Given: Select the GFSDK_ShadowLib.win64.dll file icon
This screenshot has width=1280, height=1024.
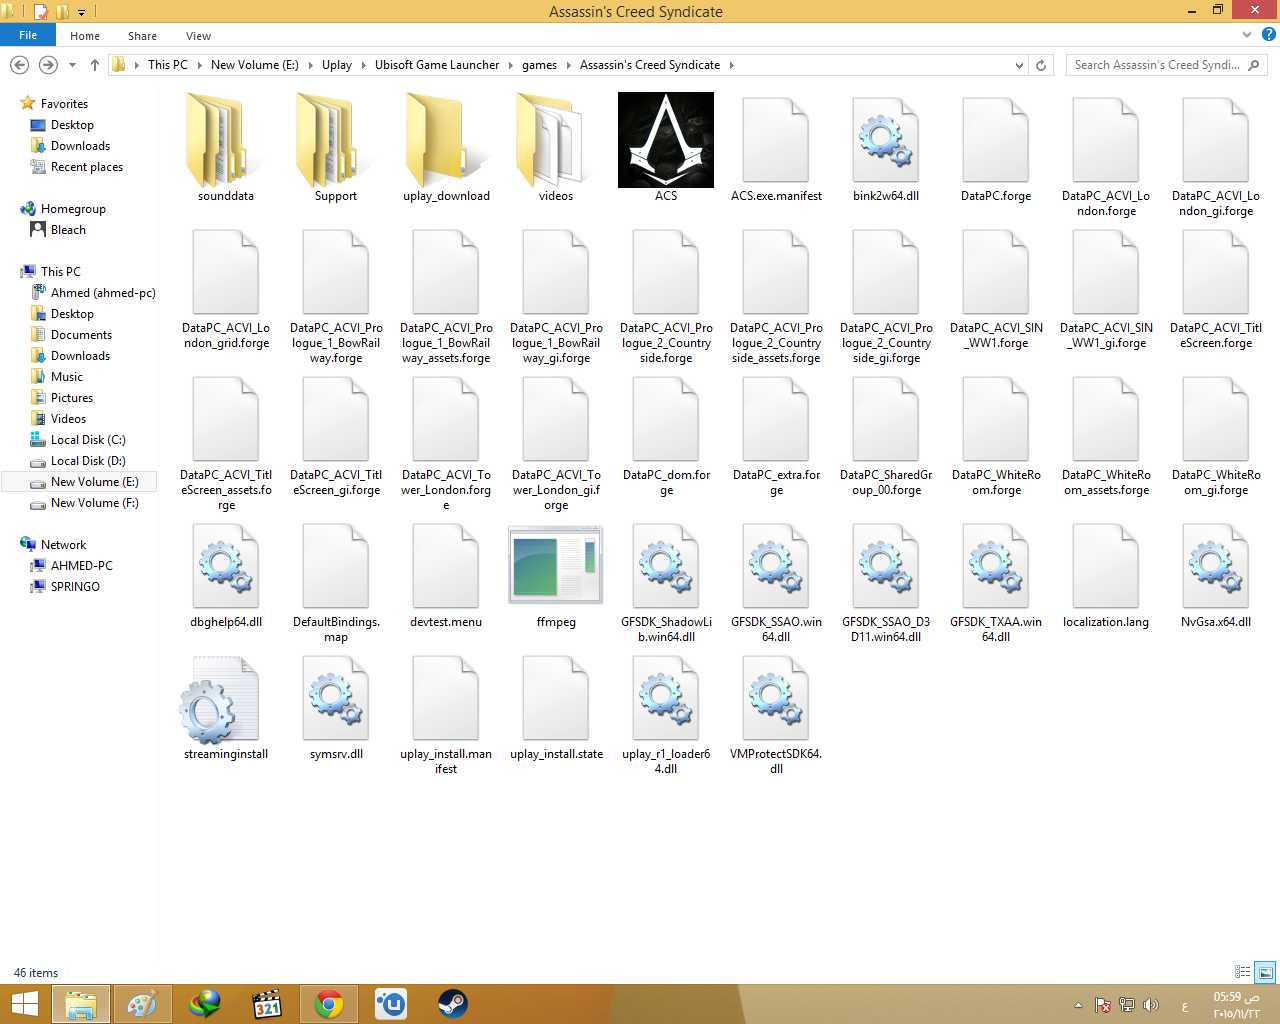Looking at the screenshot, I should pyautogui.click(x=666, y=566).
